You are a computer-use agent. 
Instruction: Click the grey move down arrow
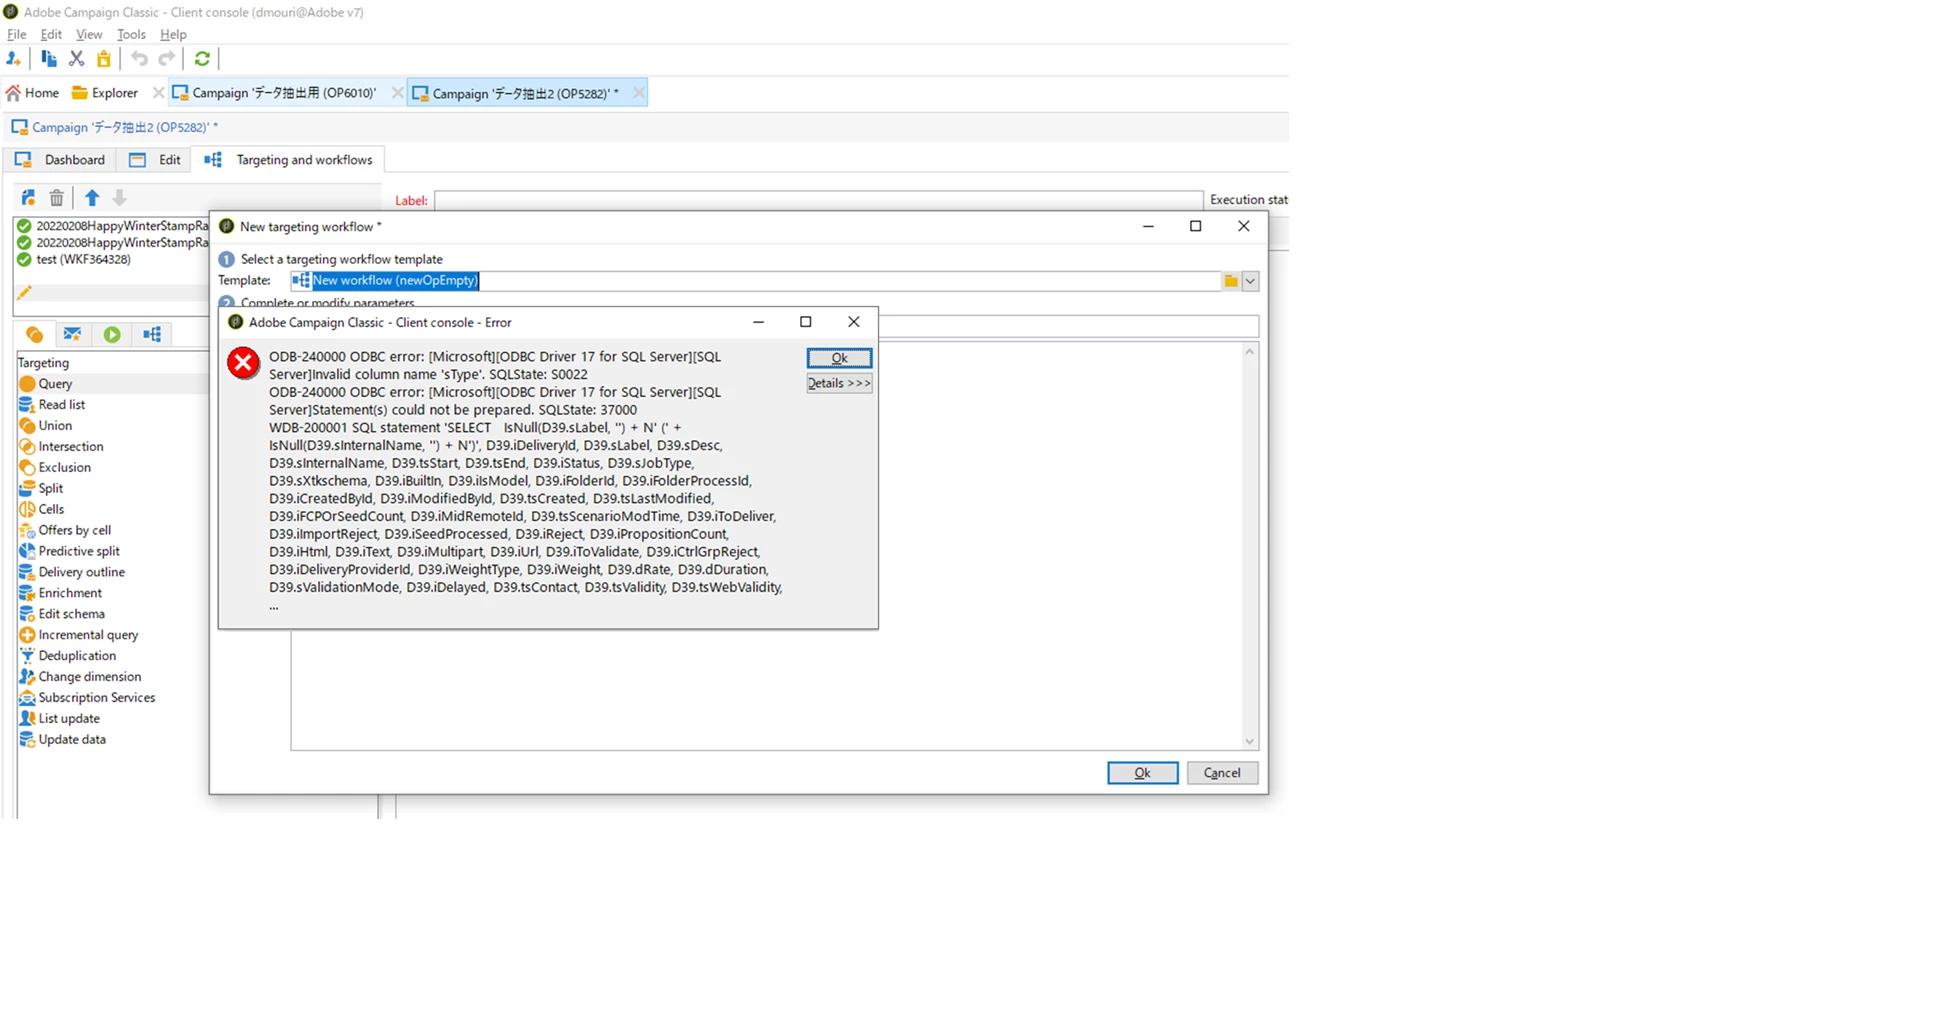coord(120,198)
